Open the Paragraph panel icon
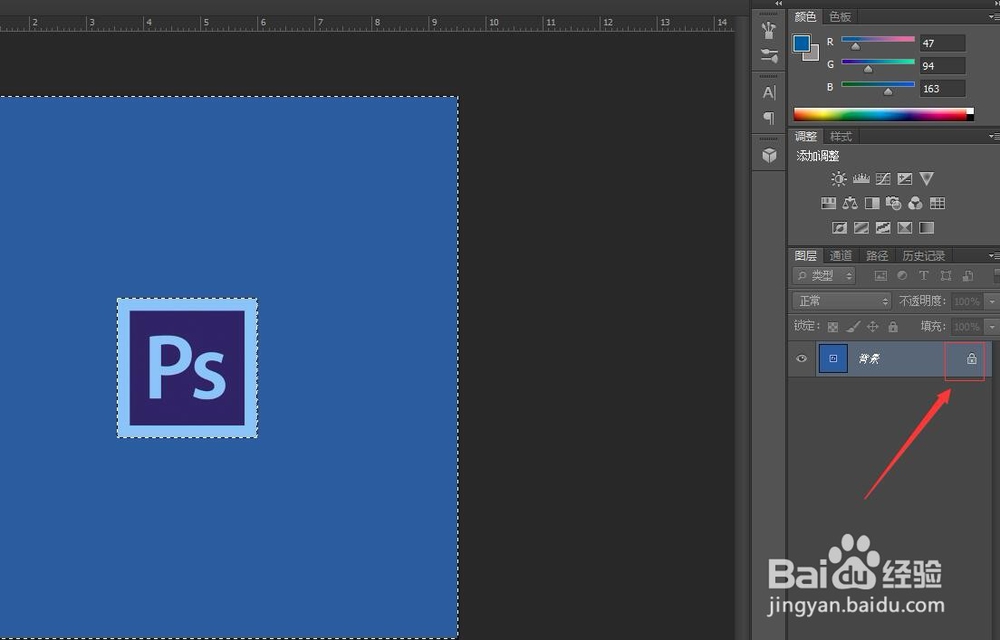Screen dimensions: 1000x640 (x=769, y=117)
